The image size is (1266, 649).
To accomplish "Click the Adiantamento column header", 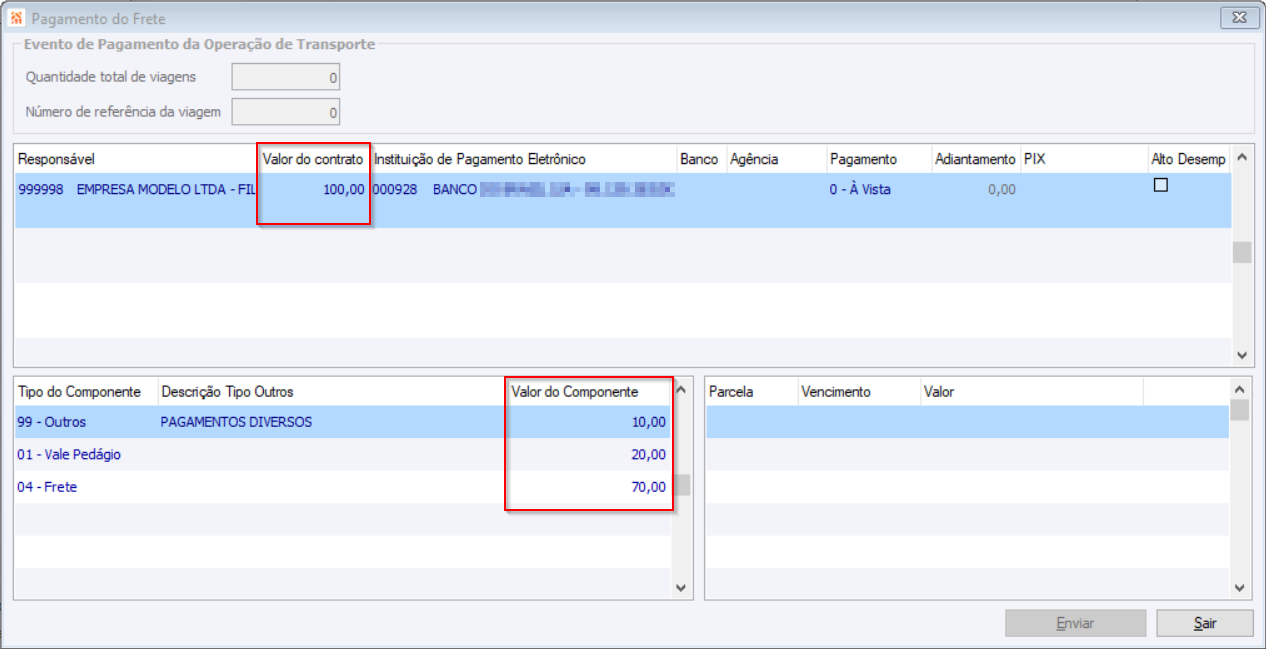I will point(975,160).
